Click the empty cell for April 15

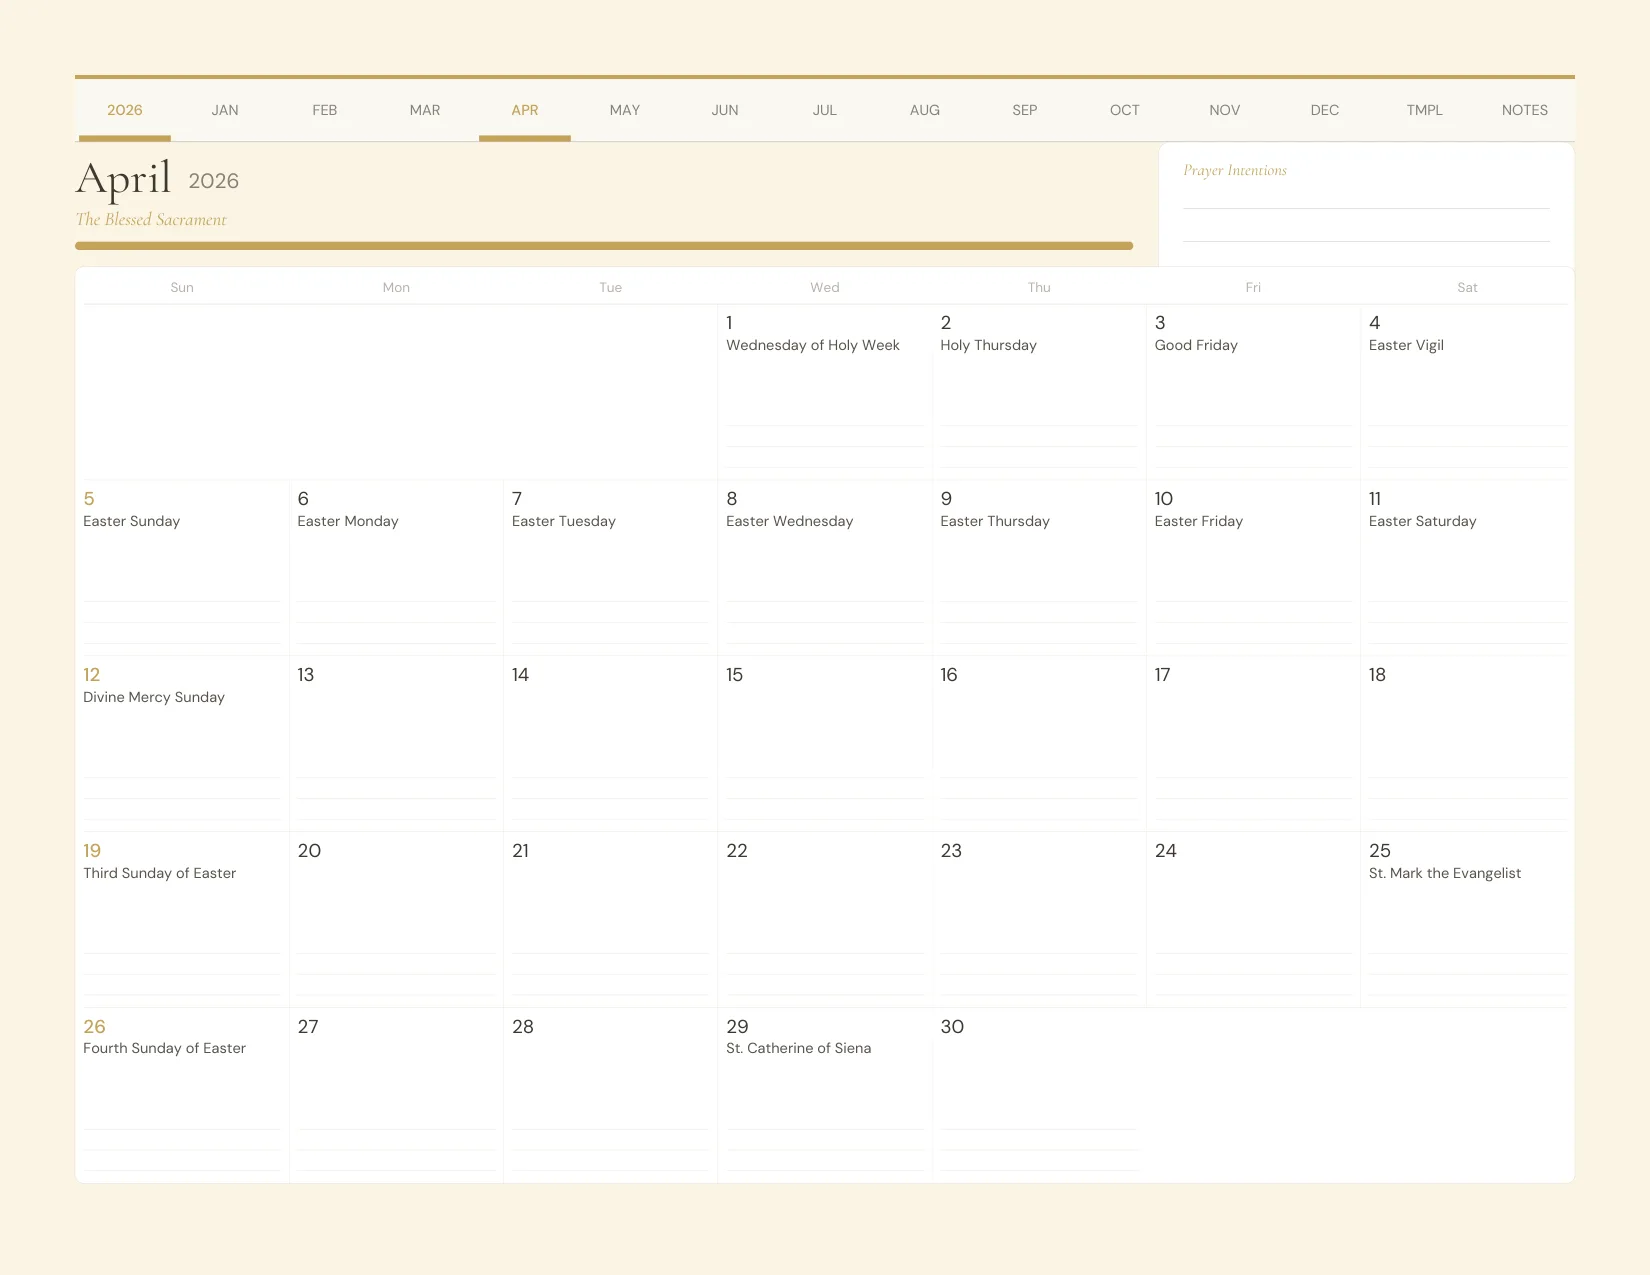pyautogui.click(x=824, y=740)
